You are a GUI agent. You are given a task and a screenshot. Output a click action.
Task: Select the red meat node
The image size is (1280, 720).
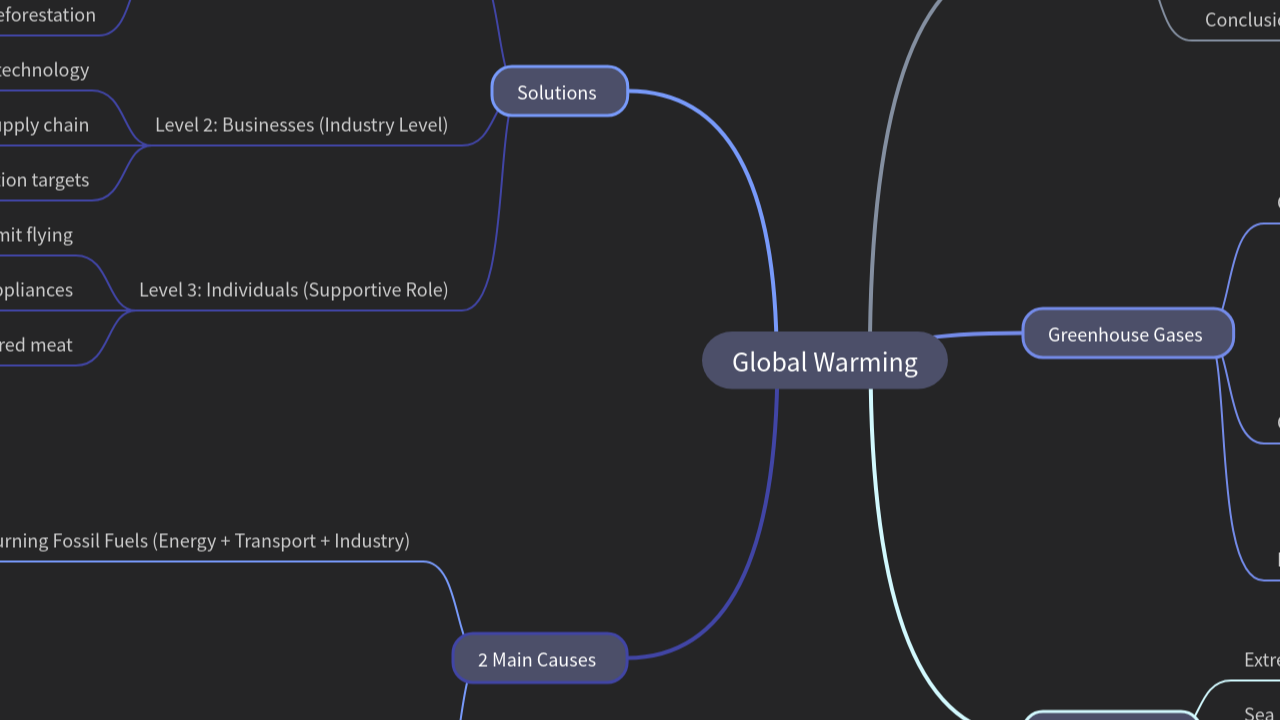click(x=36, y=344)
